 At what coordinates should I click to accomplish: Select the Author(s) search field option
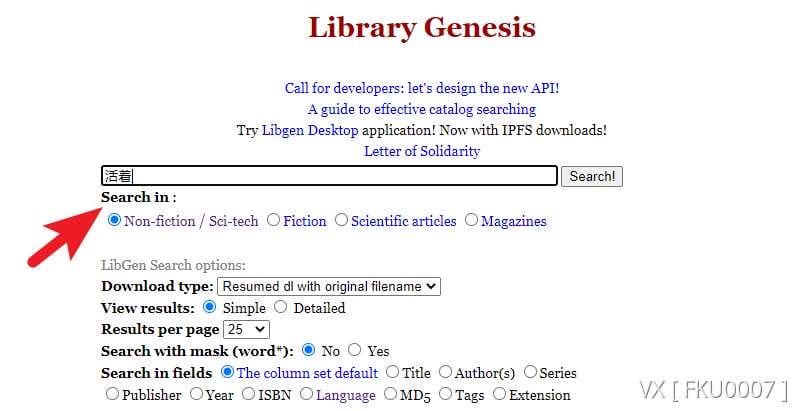pyautogui.click(x=445, y=372)
